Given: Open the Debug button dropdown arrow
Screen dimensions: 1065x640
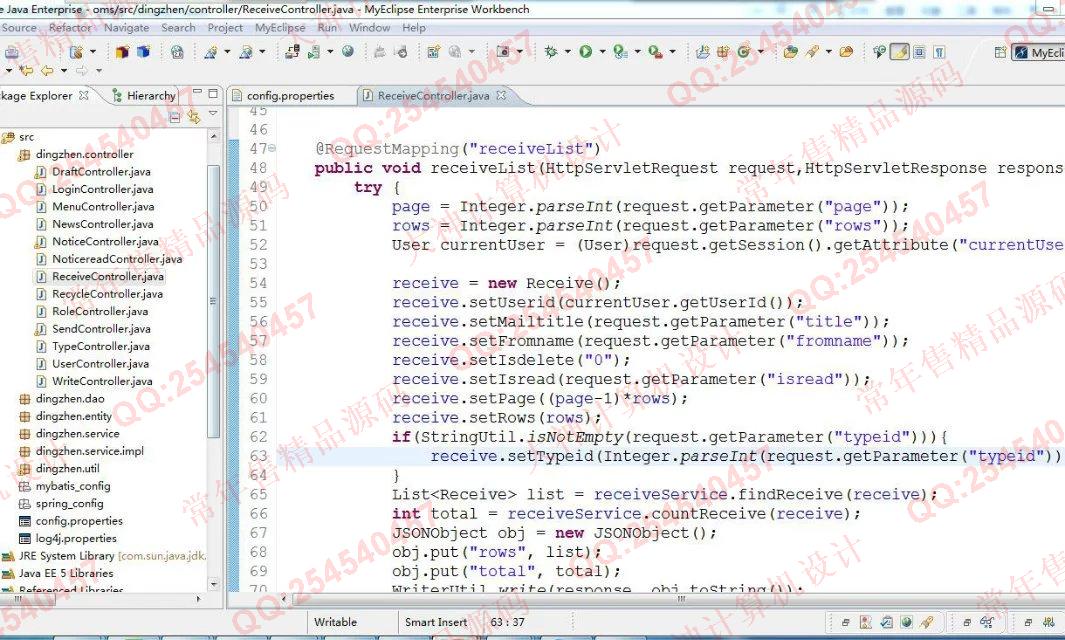Looking at the screenshot, I should 567,52.
